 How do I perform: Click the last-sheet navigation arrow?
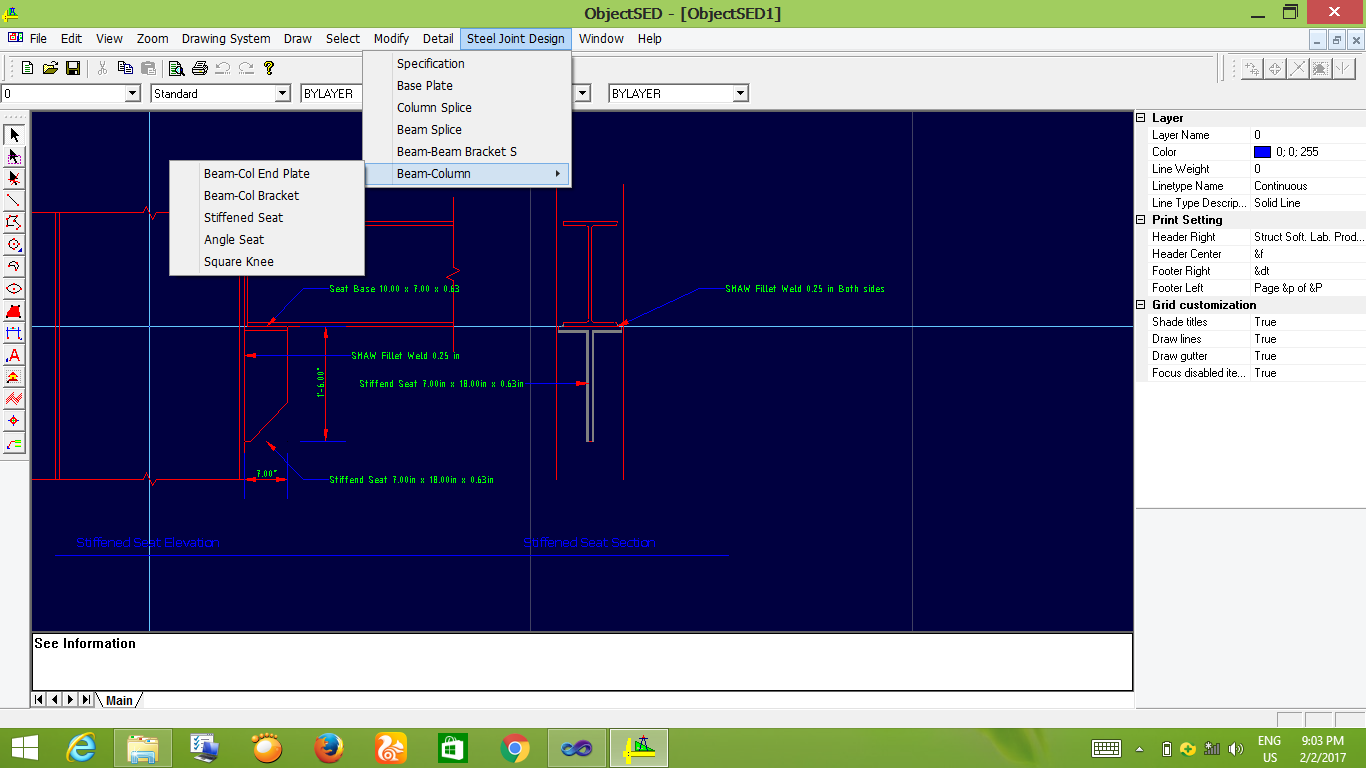click(x=87, y=700)
